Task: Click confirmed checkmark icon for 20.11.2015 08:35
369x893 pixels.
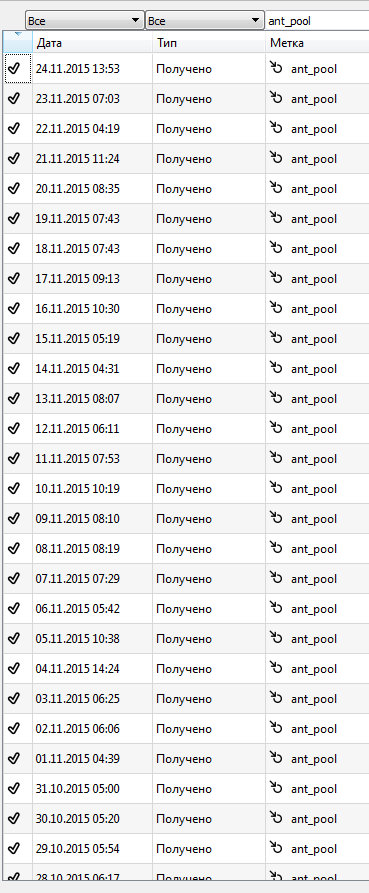Action: [14, 189]
